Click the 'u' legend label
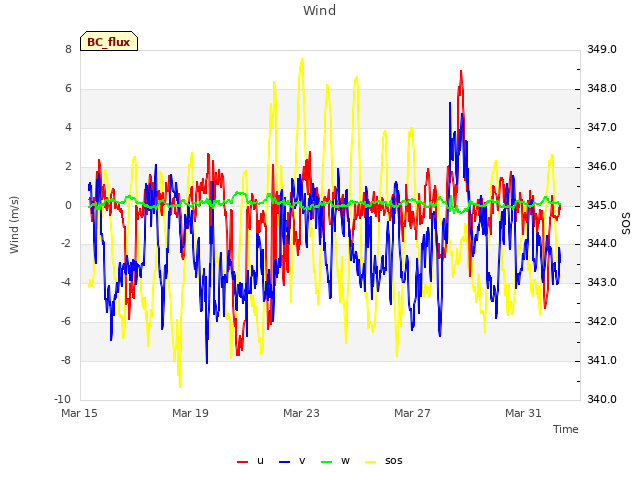Screen dimensions: 640x480 coord(260,461)
